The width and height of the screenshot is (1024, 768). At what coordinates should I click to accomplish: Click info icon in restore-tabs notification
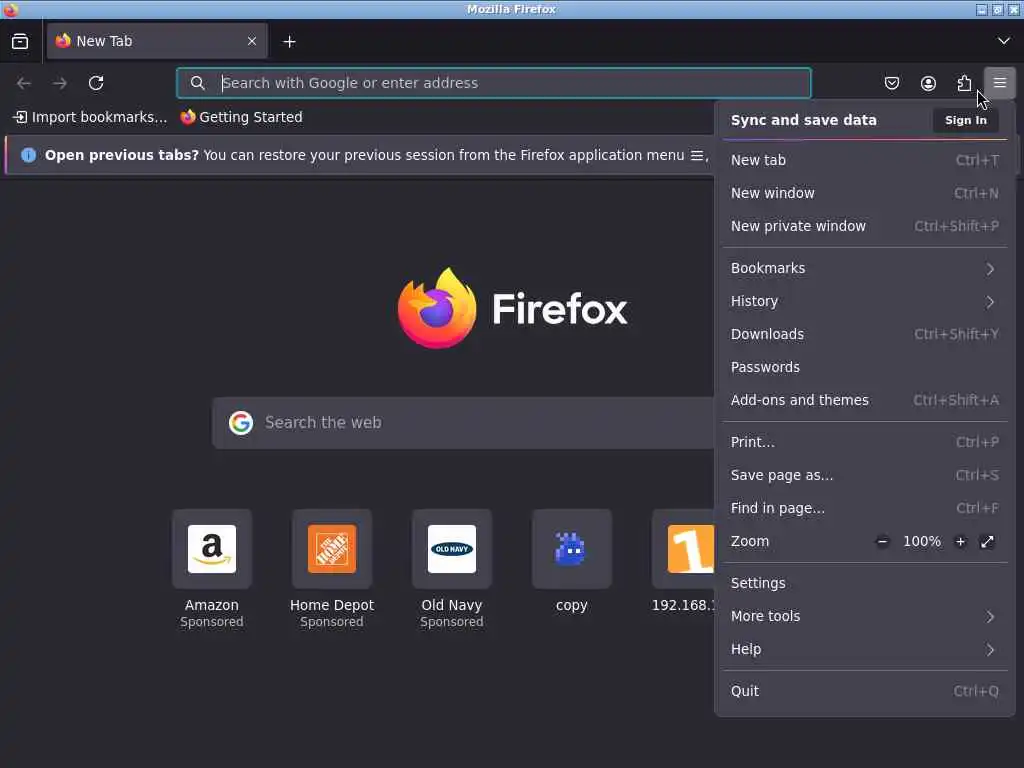coord(29,155)
